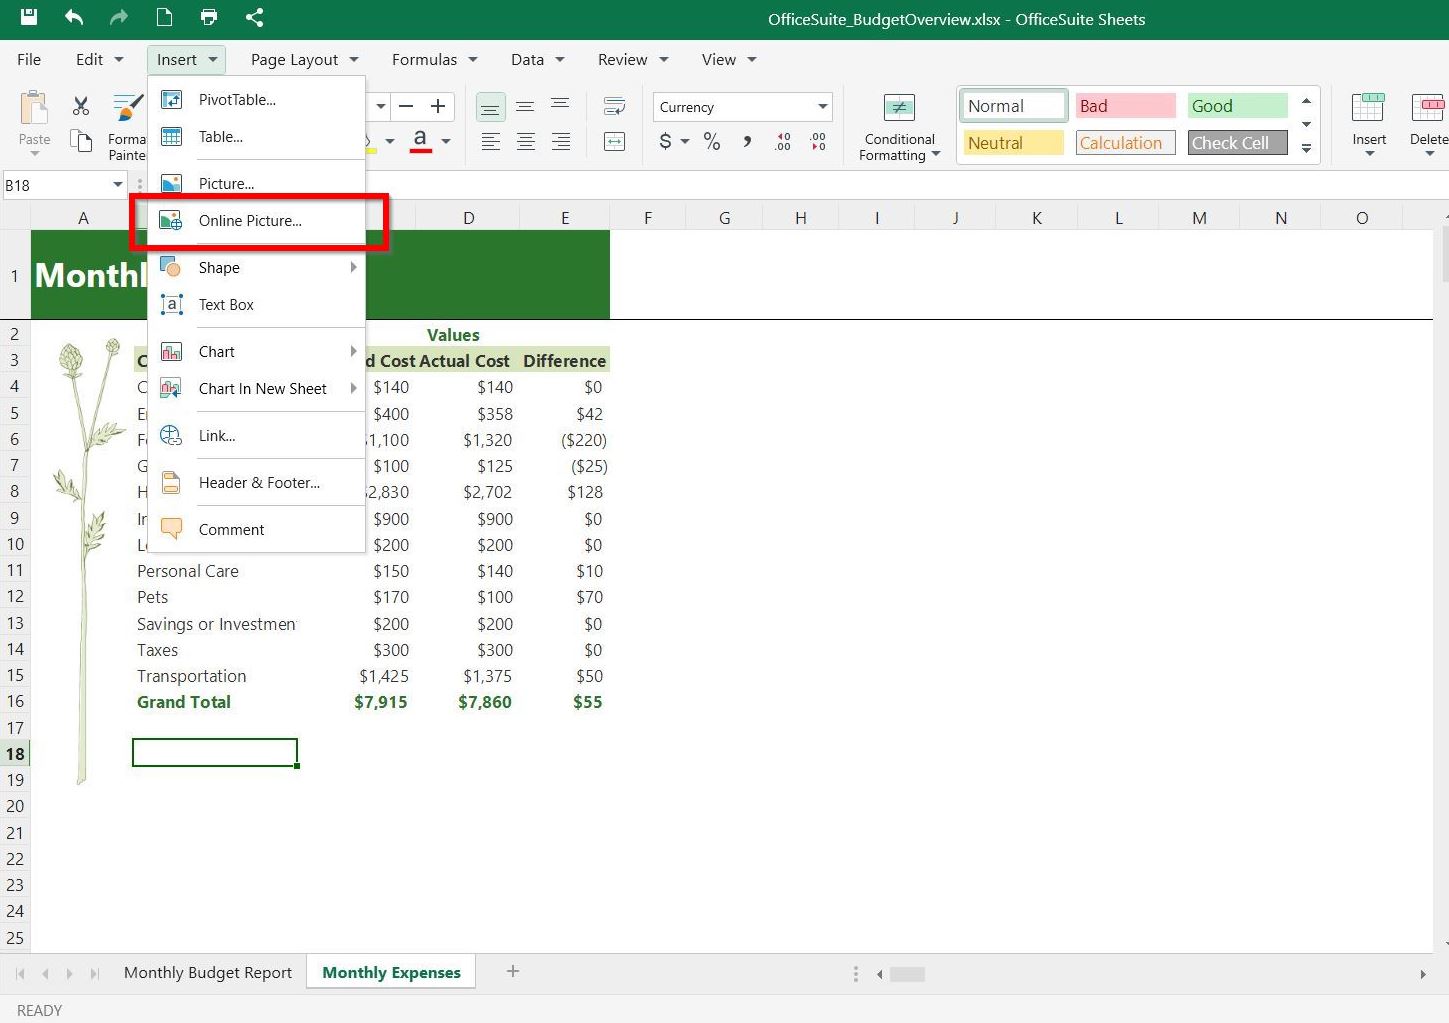Open currency symbol dropdown arrow
Viewport: 1449px width, 1023px height.
(685, 141)
